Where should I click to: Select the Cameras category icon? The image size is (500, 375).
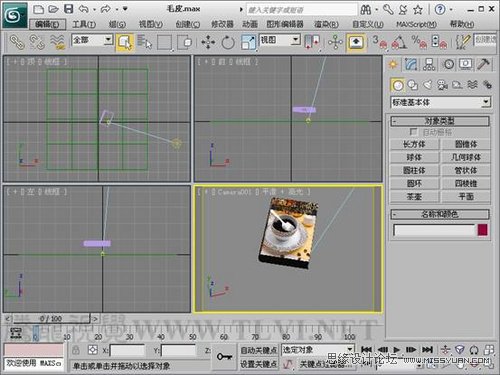(x=442, y=85)
